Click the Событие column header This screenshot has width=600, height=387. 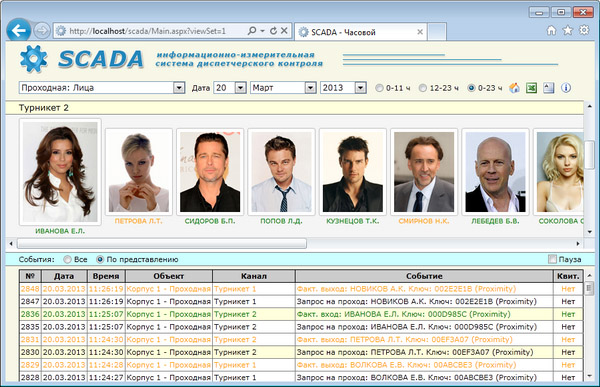(424, 276)
